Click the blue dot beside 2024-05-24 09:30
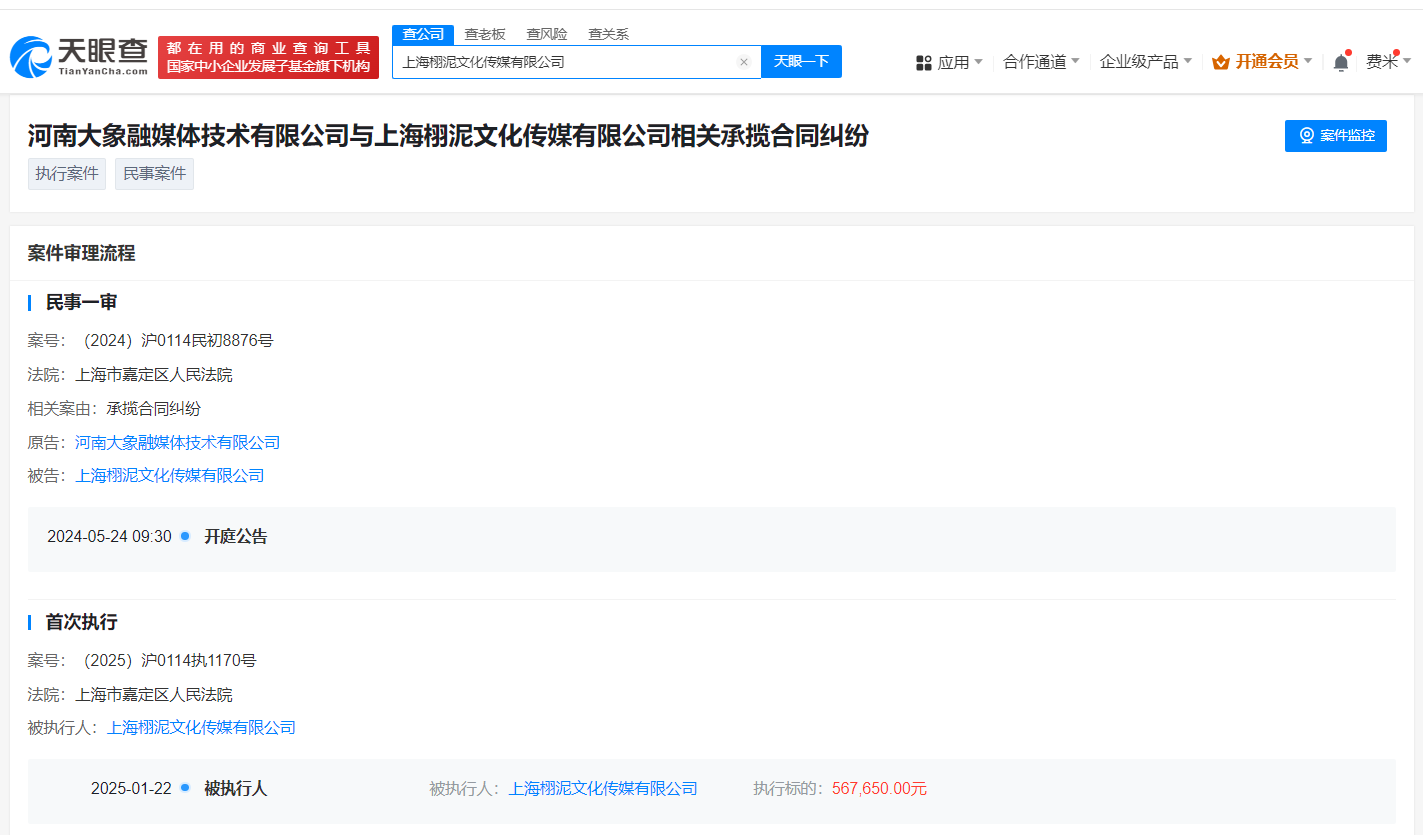1423x835 pixels. point(185,536)
